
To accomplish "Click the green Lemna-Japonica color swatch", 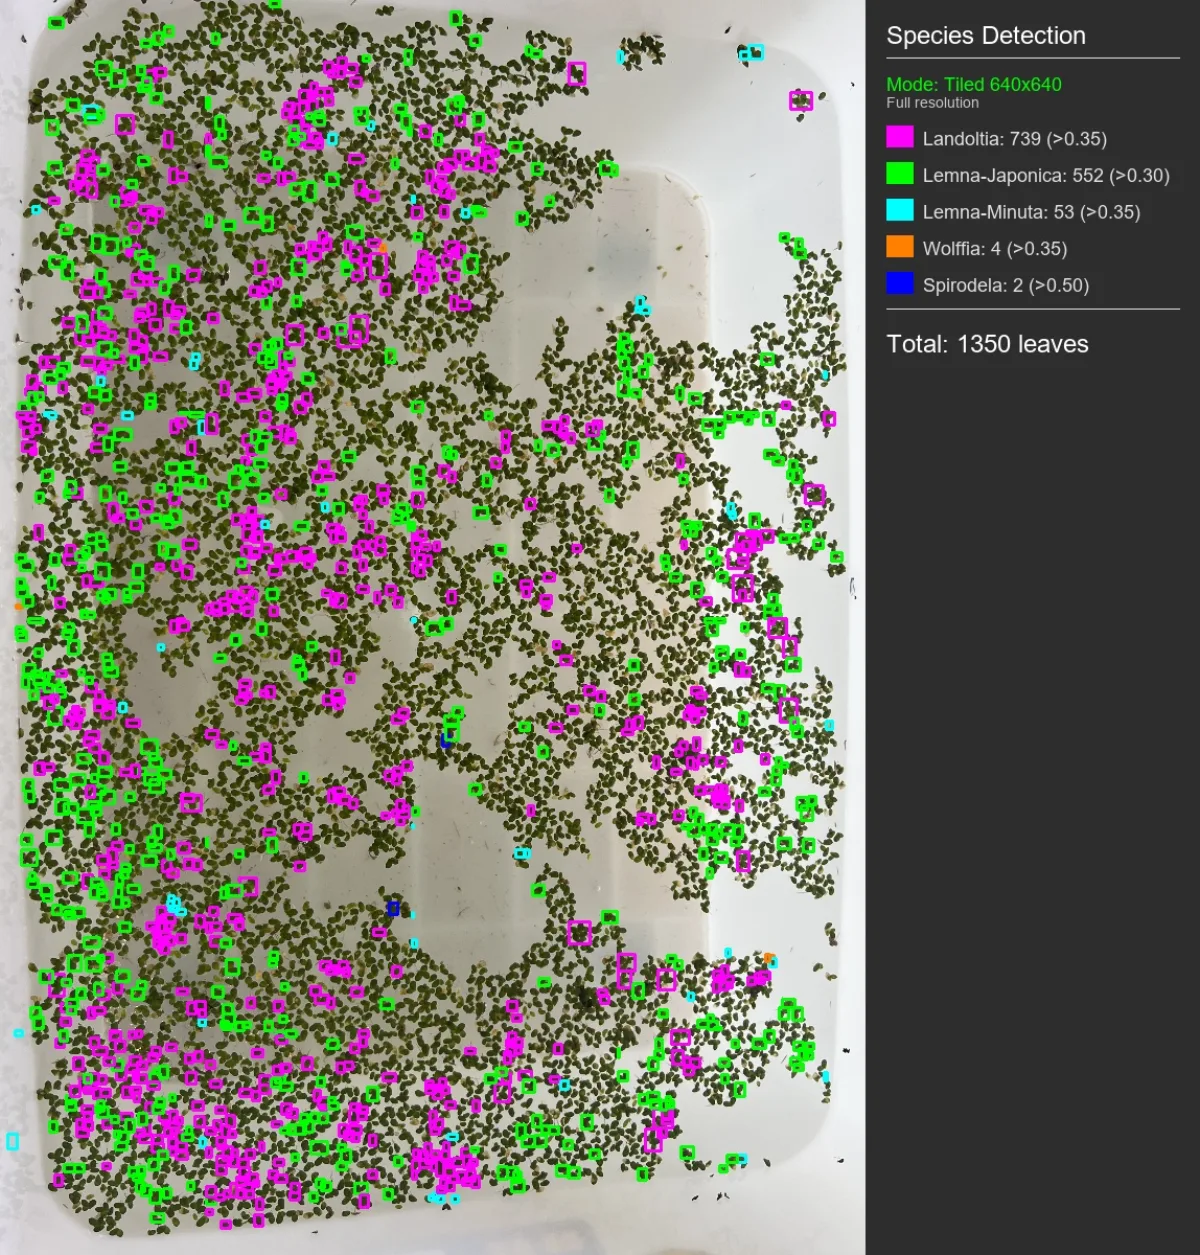I will 900,174.
